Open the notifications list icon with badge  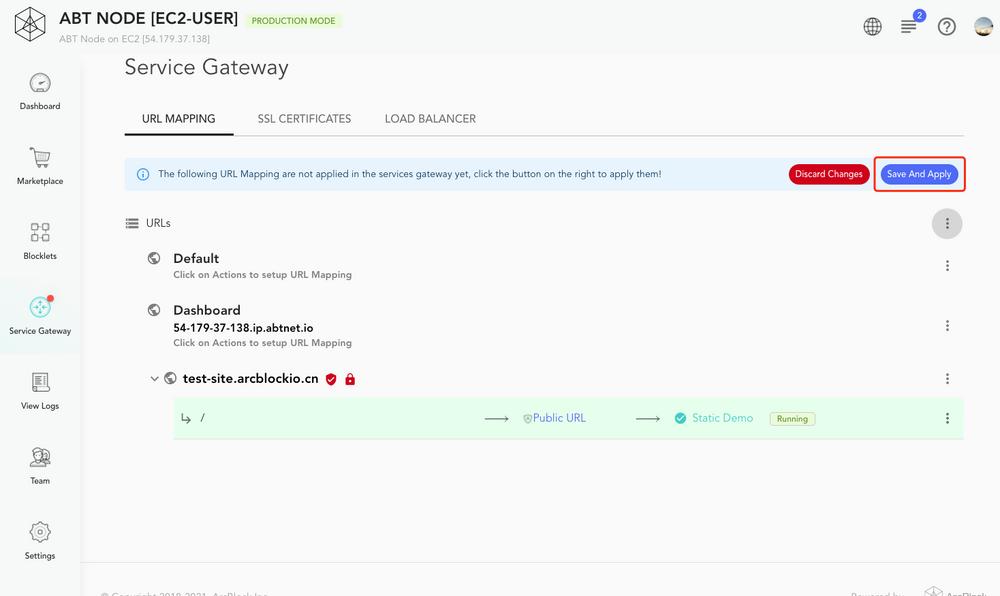point(909,26)
